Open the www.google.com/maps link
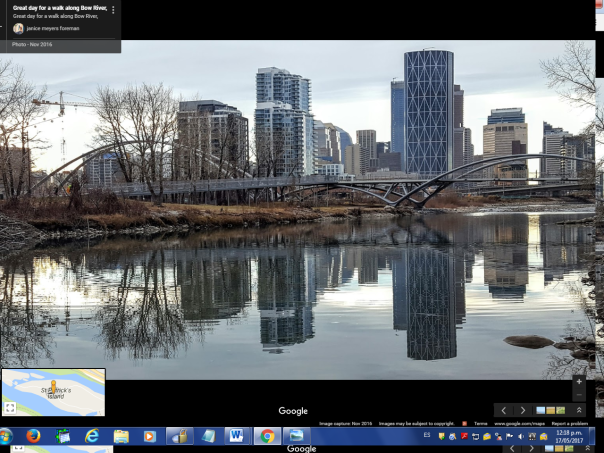 pos(518,423)
